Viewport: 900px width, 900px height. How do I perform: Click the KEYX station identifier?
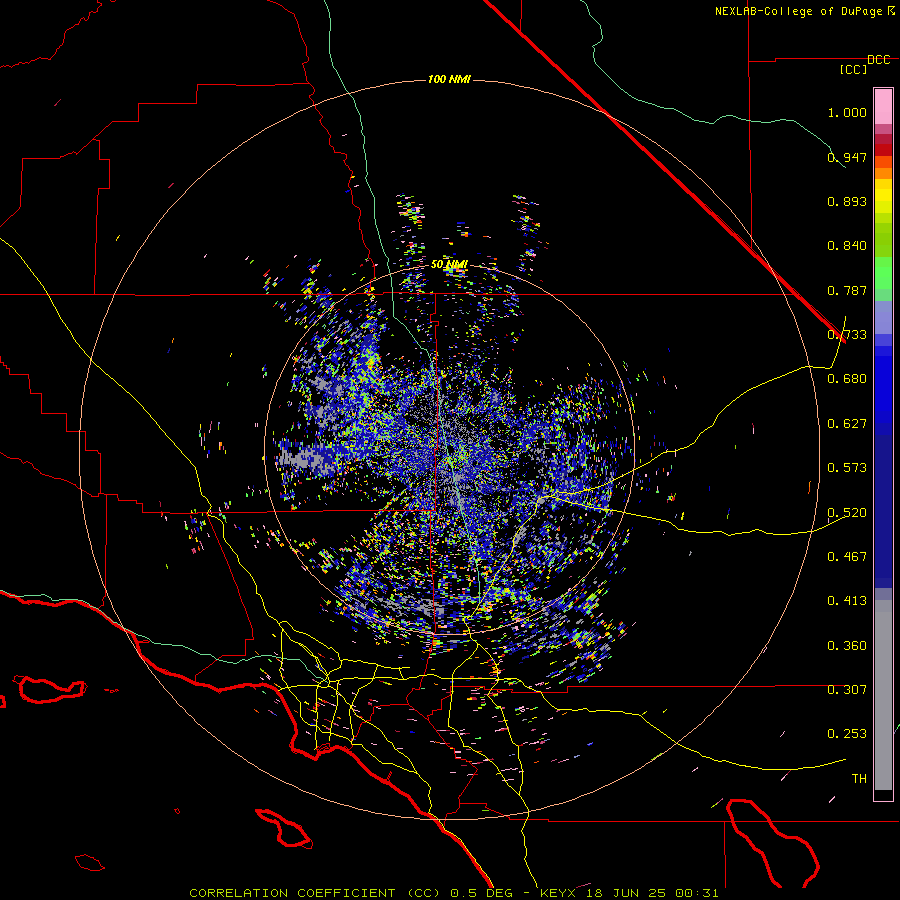point(557,893)
